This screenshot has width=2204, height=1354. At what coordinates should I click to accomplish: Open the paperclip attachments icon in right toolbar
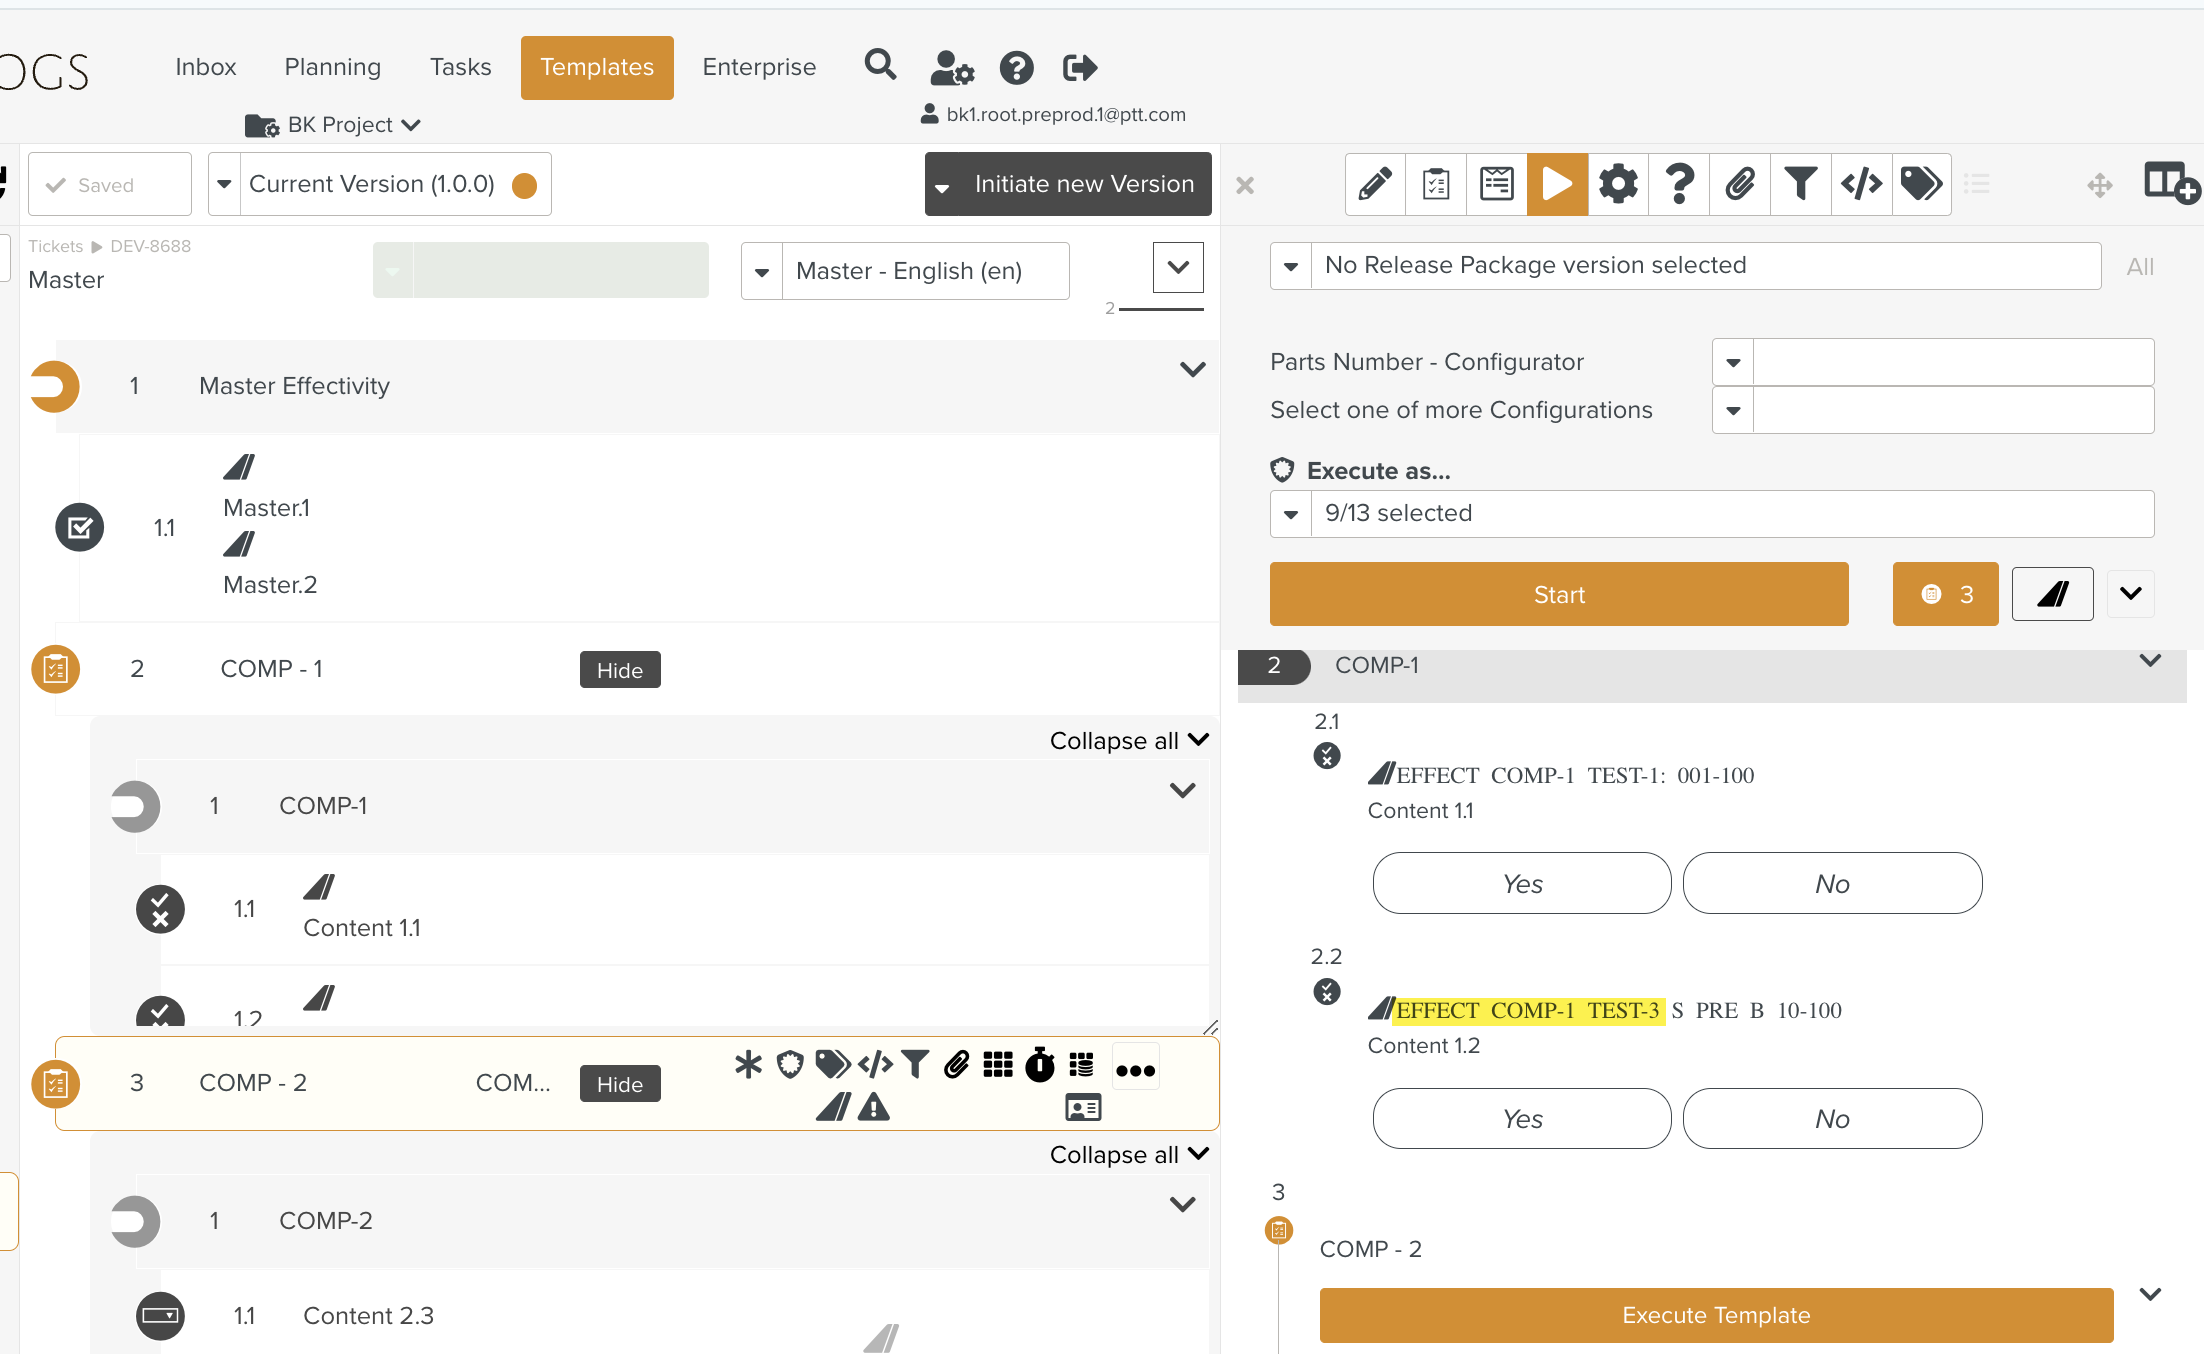tap(1740, 184)
